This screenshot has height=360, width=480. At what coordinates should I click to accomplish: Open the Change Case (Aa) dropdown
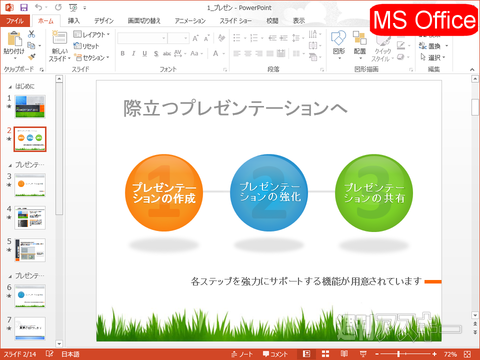[x=196, y=53]
